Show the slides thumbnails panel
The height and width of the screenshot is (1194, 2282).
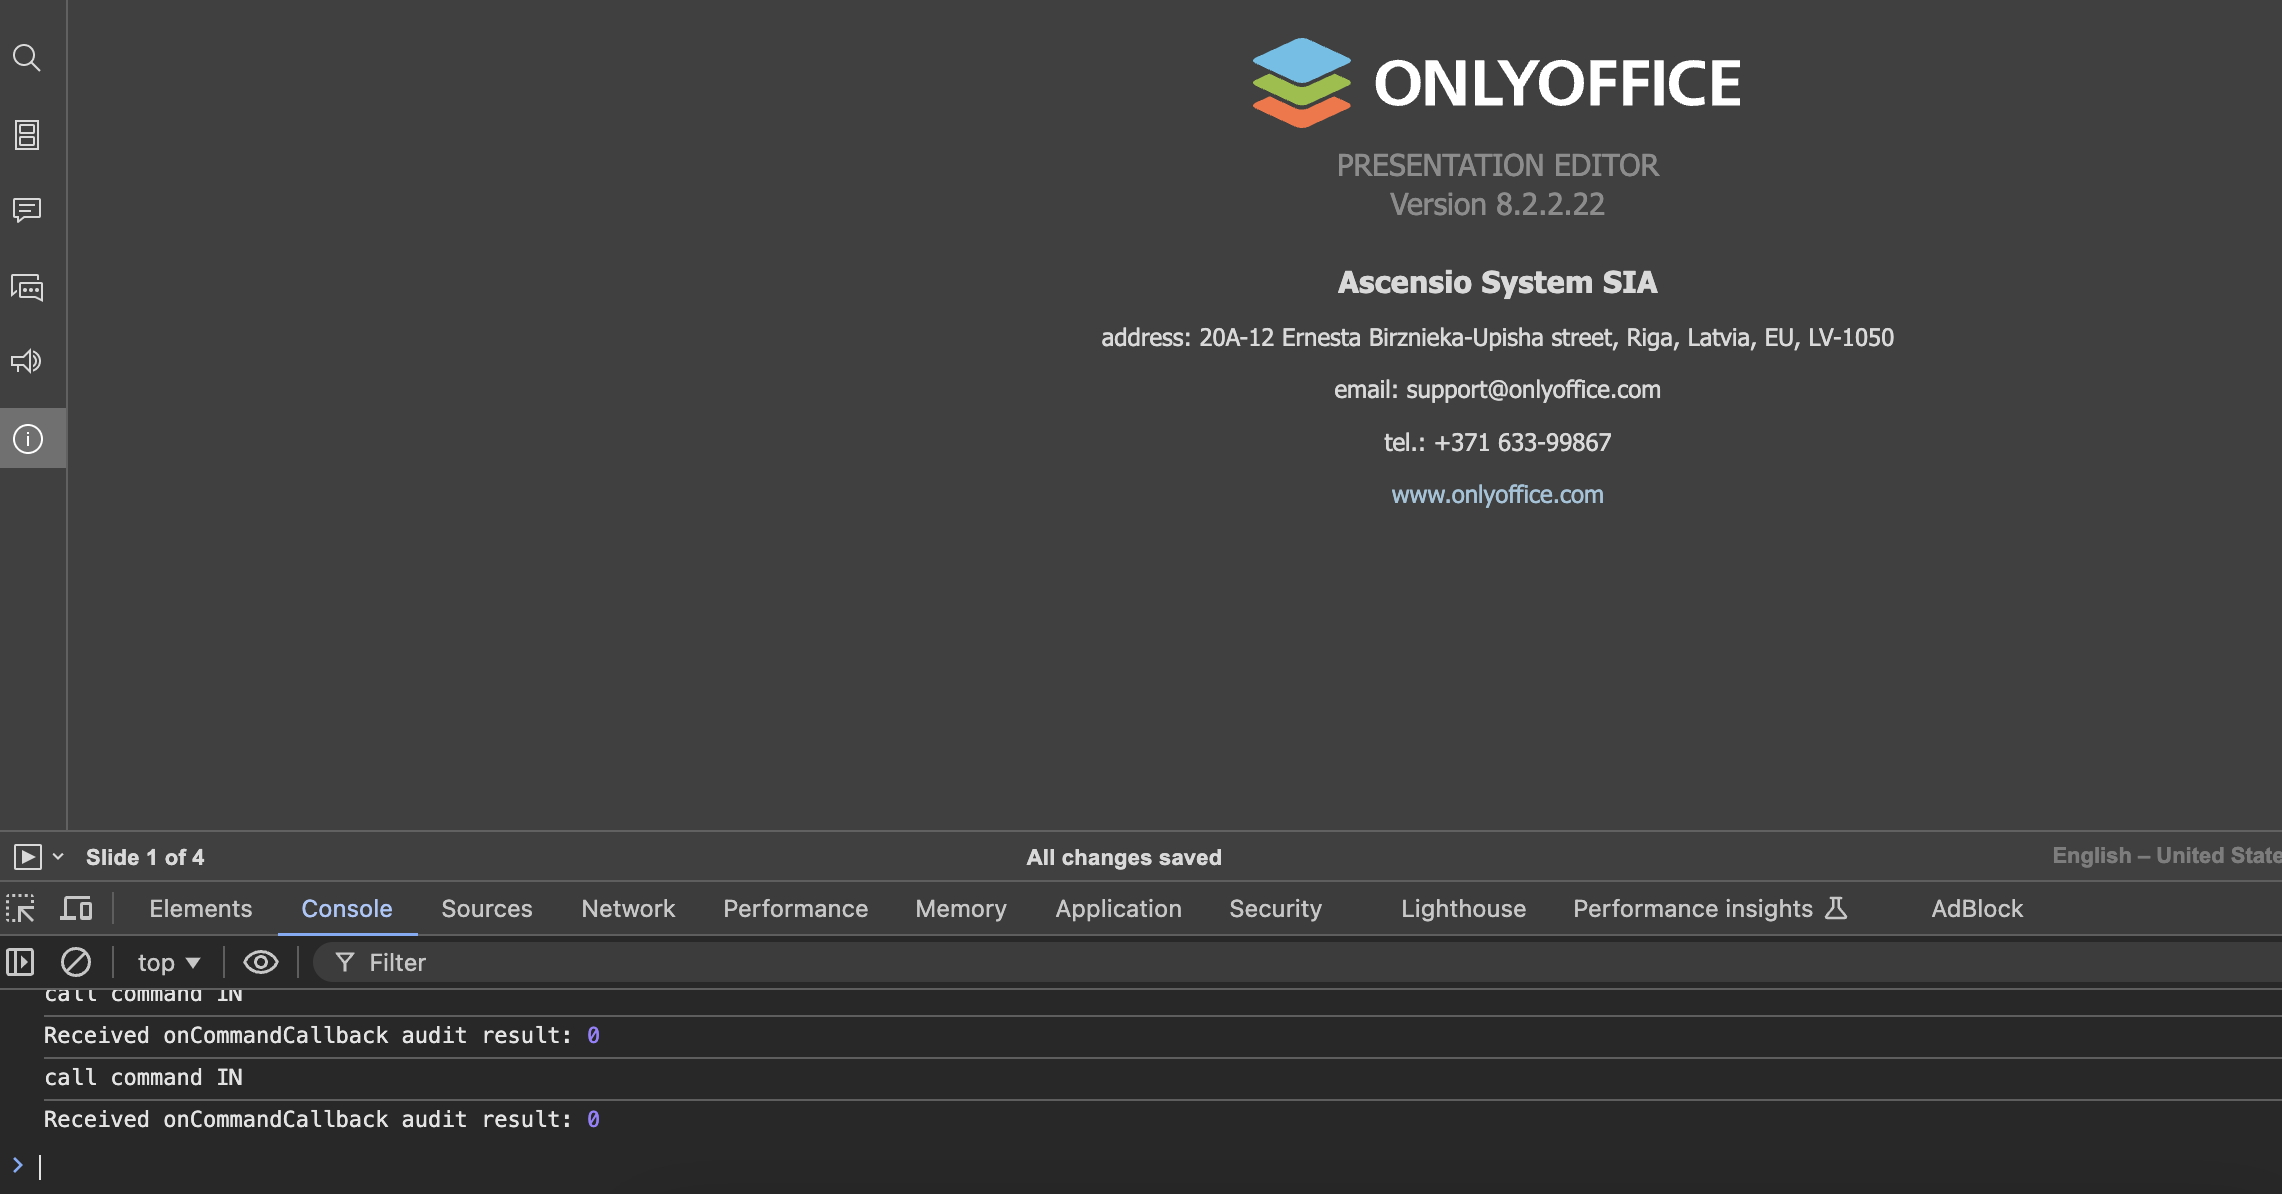coord(27,135)
